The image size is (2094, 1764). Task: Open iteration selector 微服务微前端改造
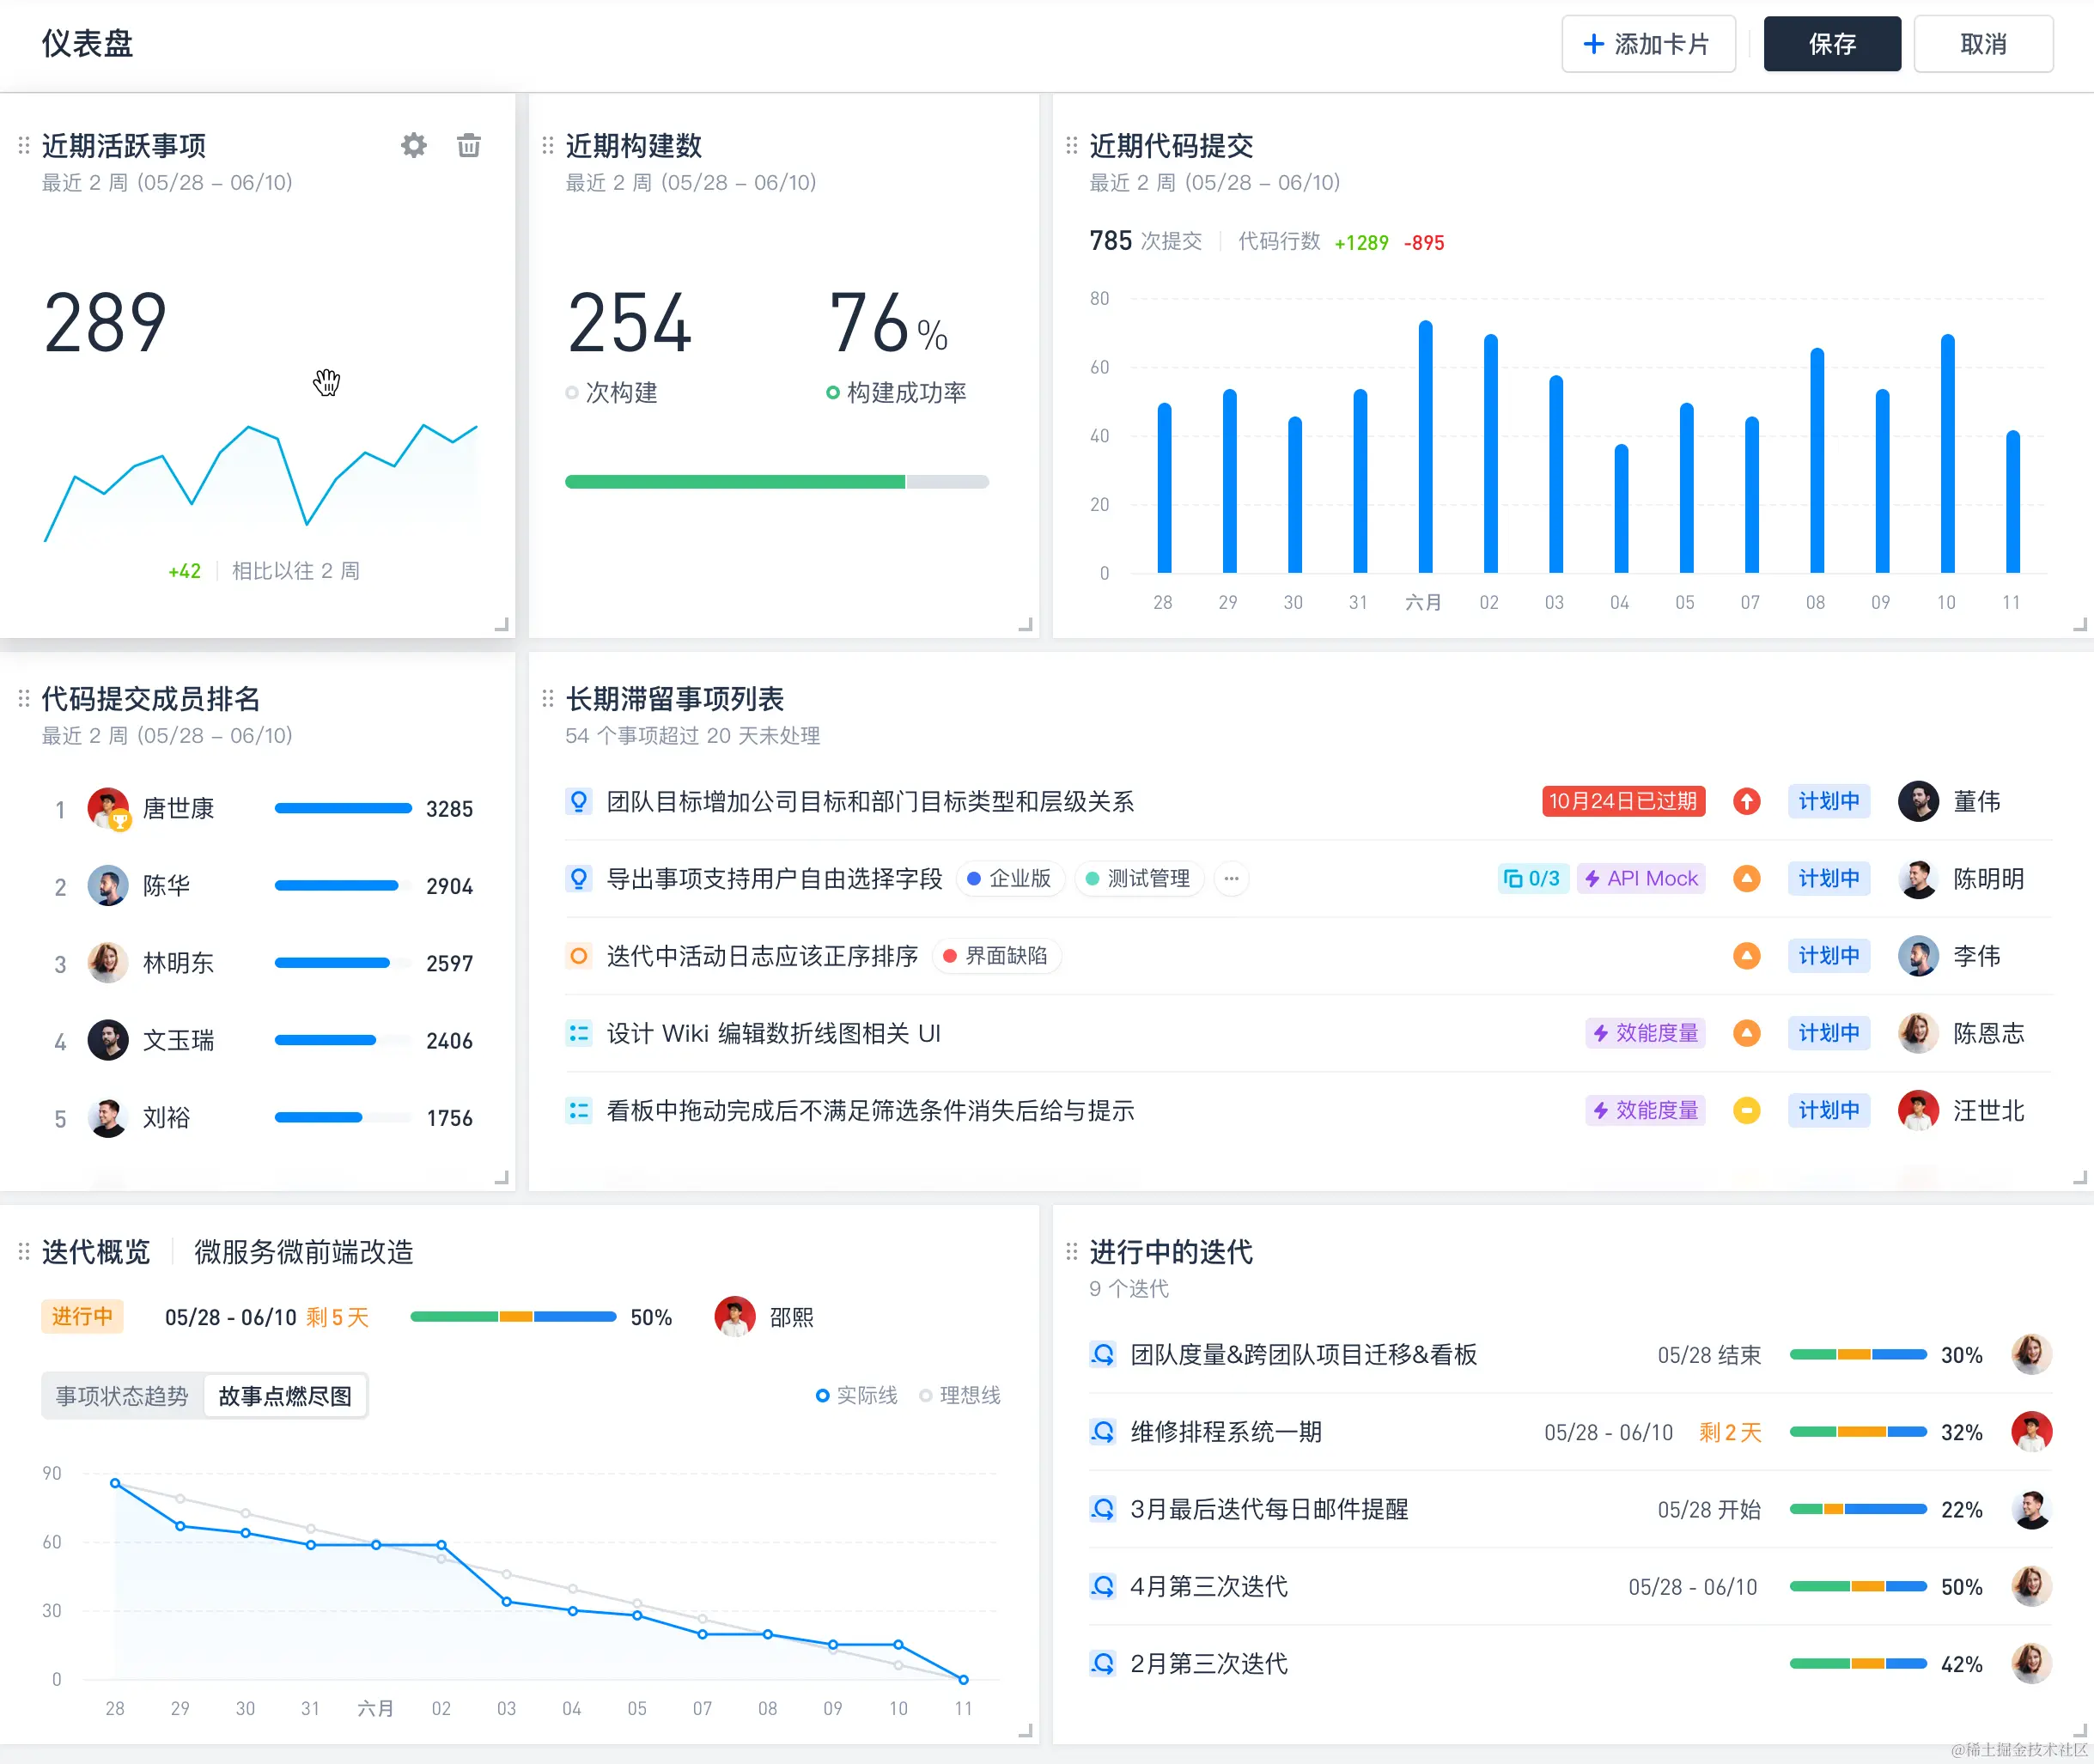[x=303, y=1251]
